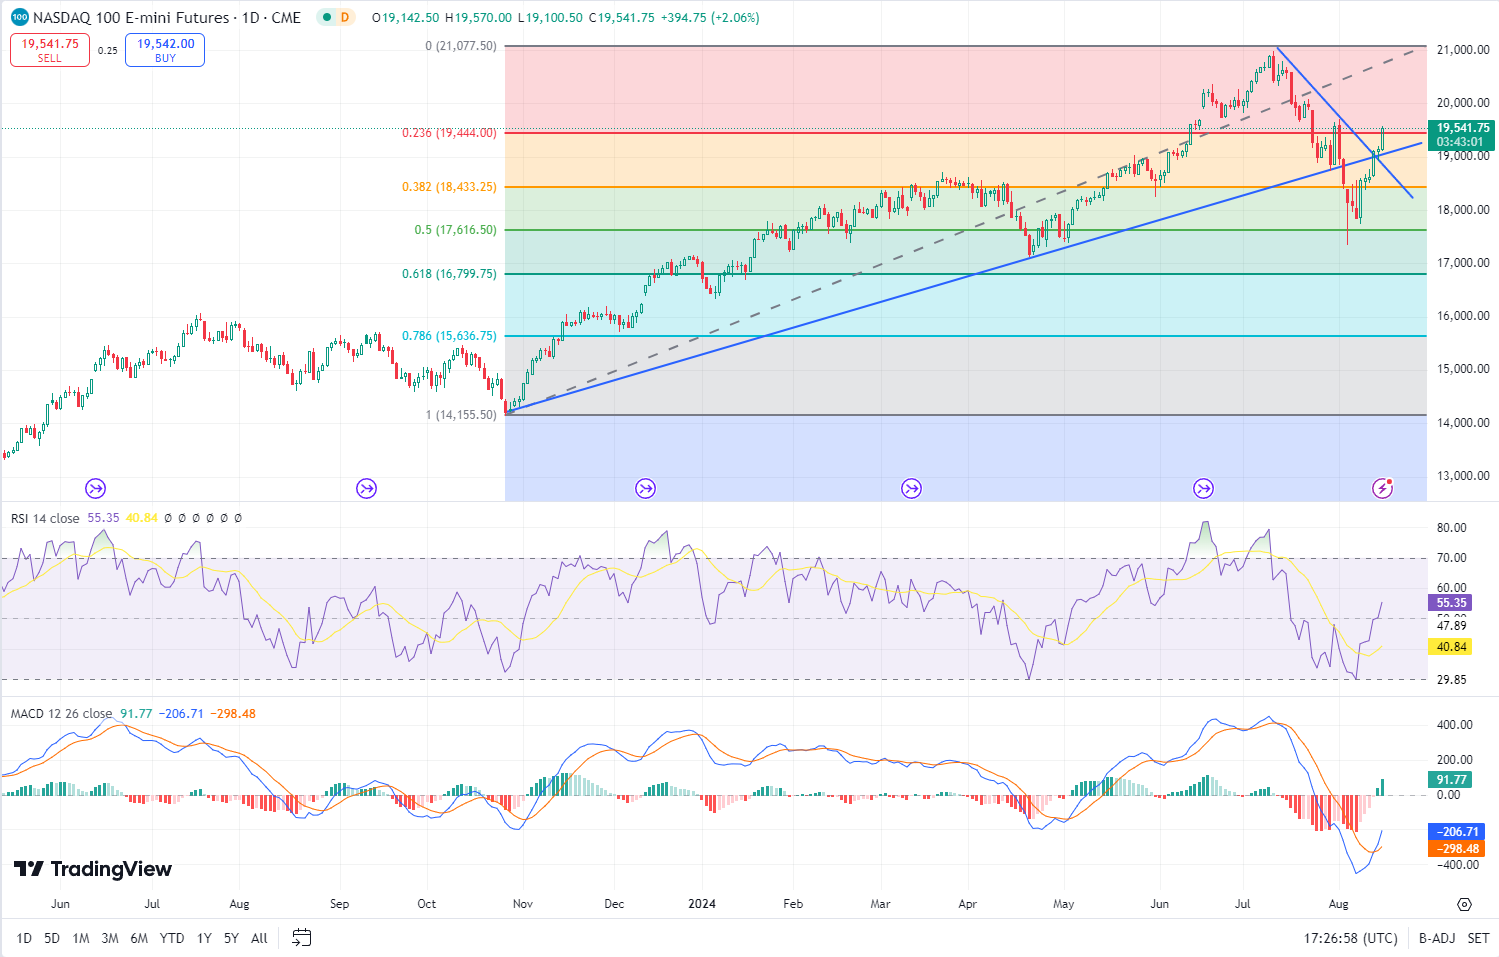Switch to the YTD timeframe
Screen dimensions: 1499x957
[x=171, y=938]
